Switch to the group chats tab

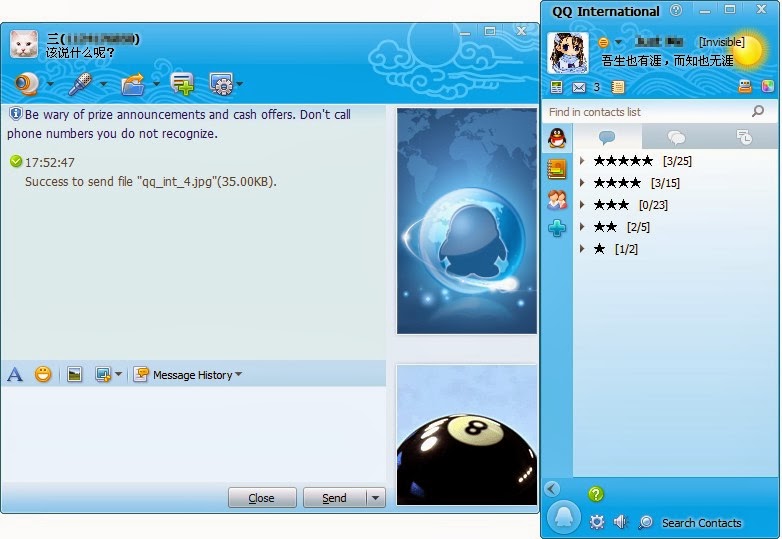pyautogui.click(x=676, y=137)
